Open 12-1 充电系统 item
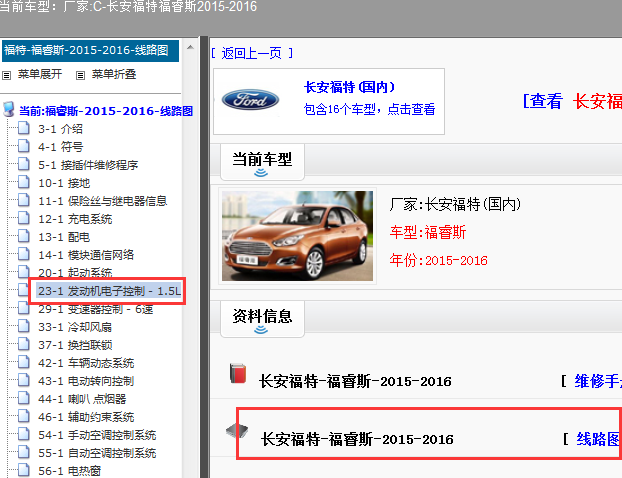Viewport: 622px width, 478px height. click(75, 219)
